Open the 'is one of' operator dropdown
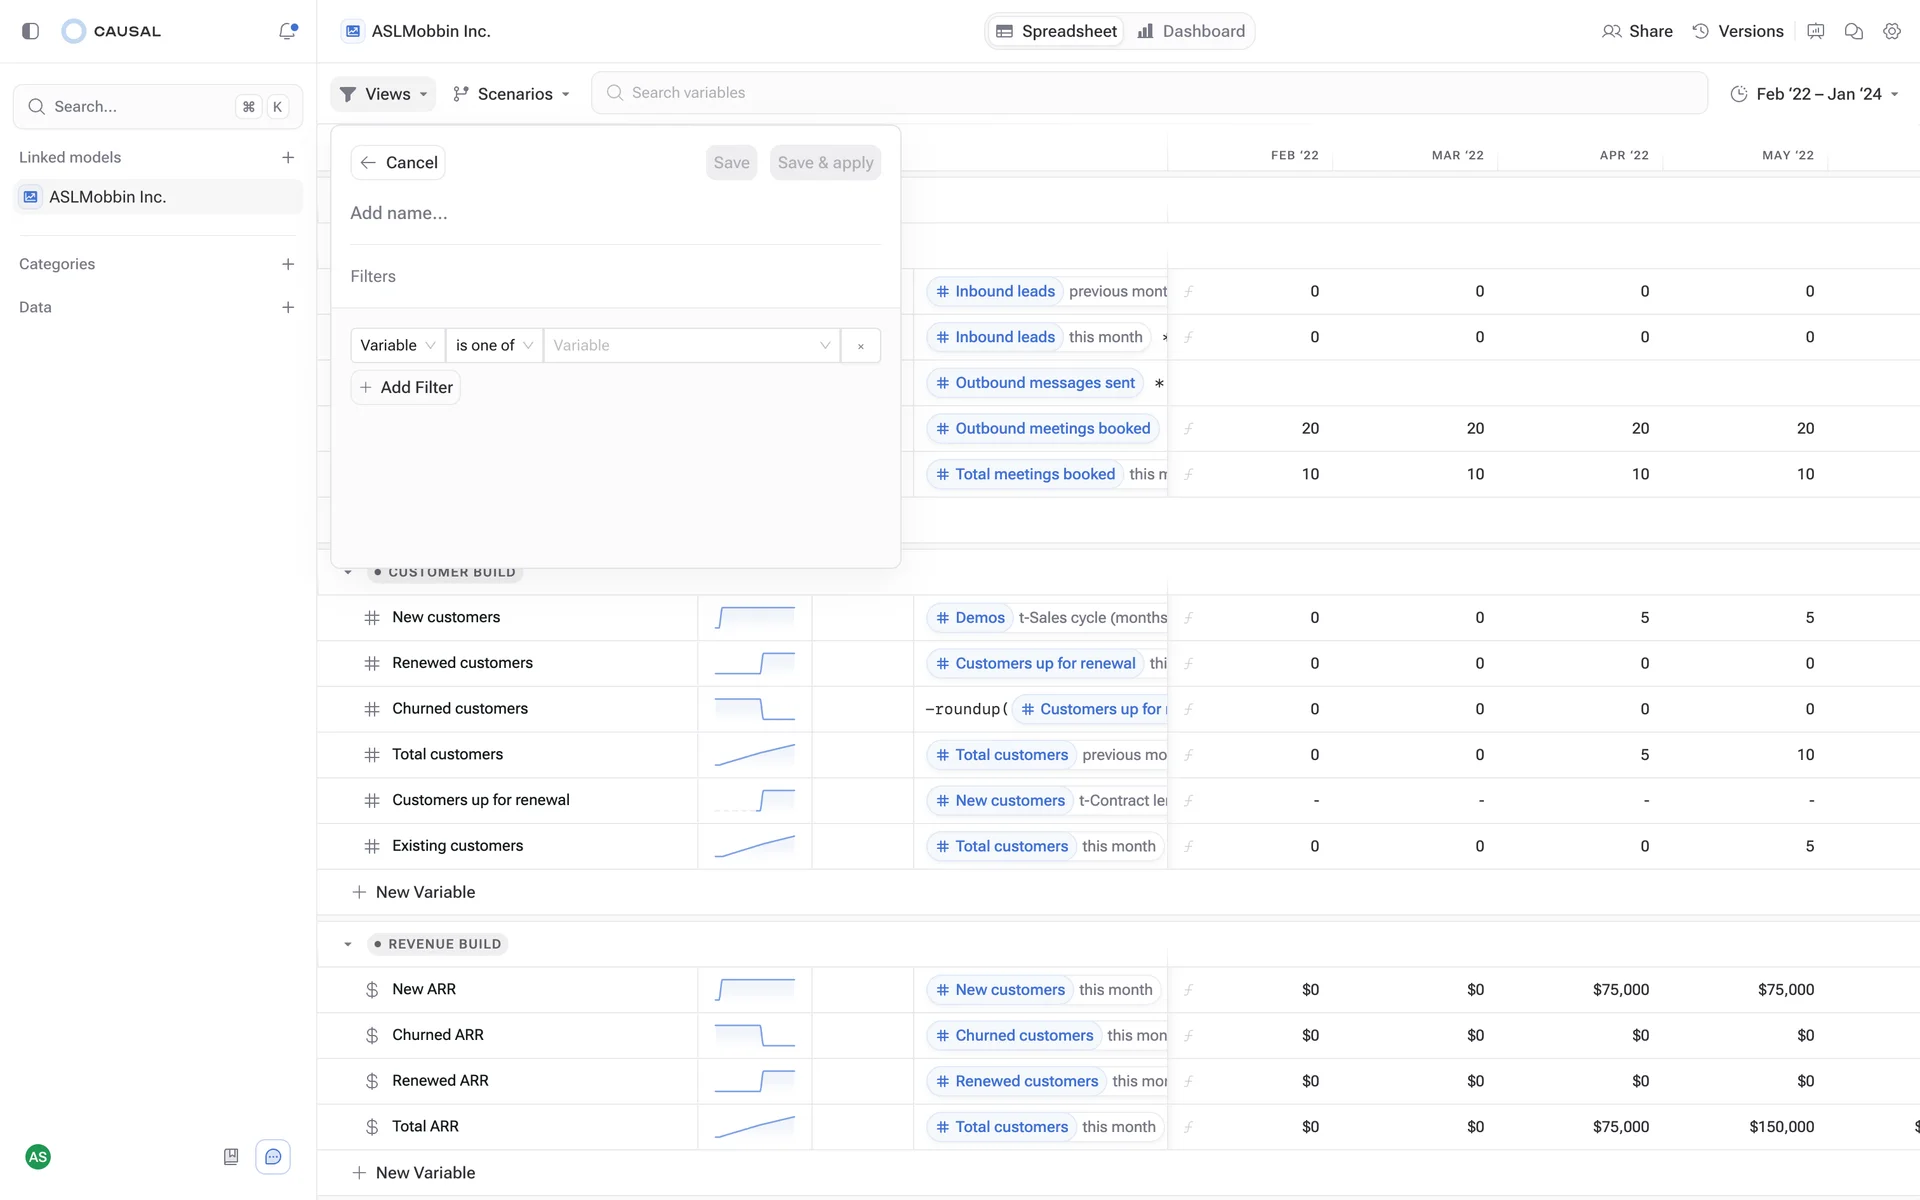Viewport: 1920px width, 1200px height. 494,346
